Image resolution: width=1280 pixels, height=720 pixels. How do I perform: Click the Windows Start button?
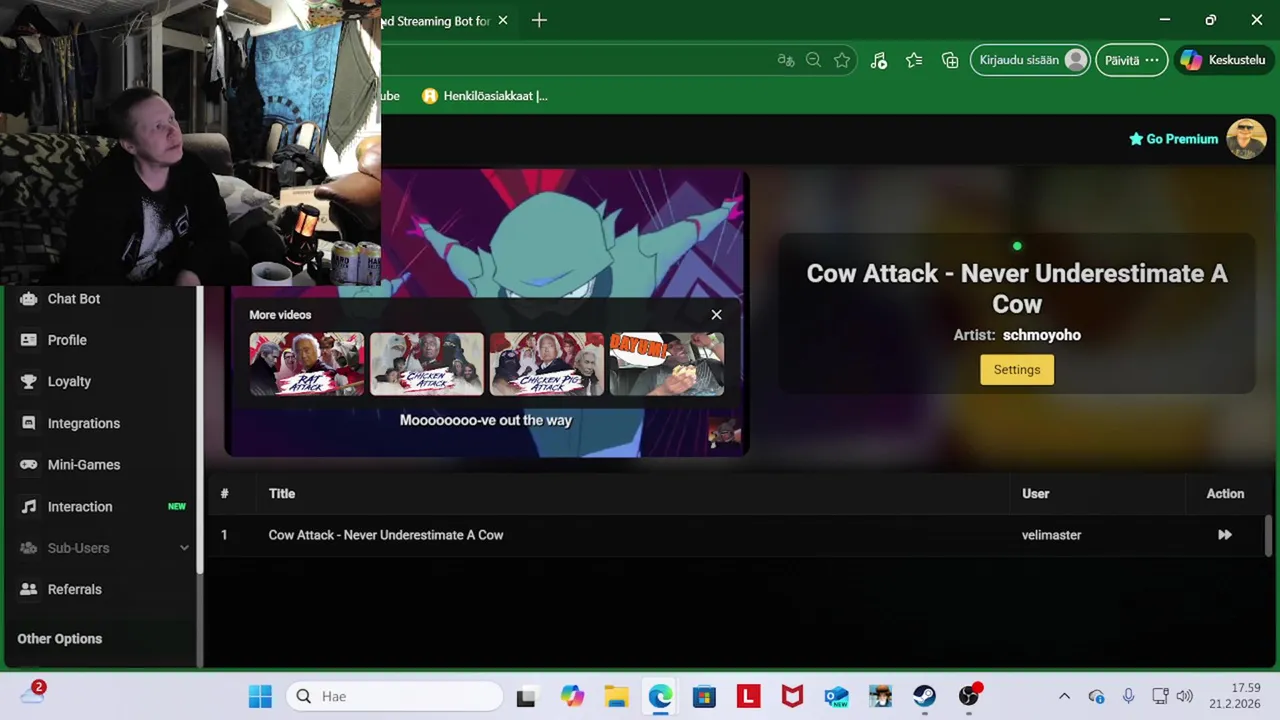coord(260,696)
